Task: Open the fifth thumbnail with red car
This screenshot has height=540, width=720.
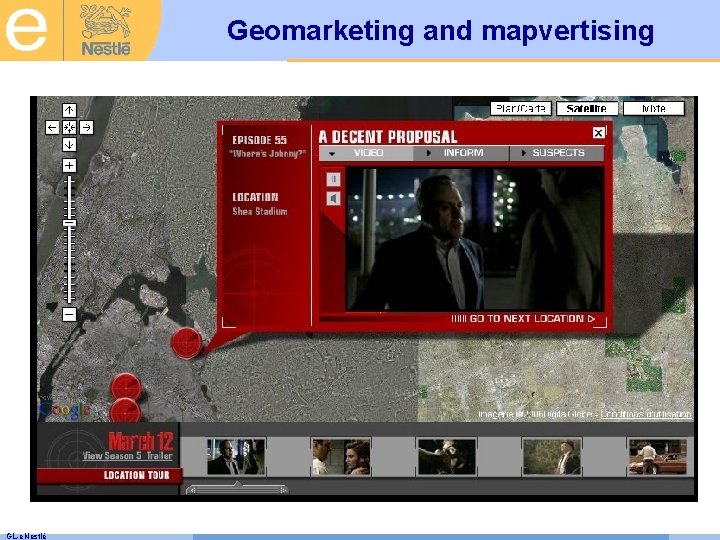Action: [658, 456]
